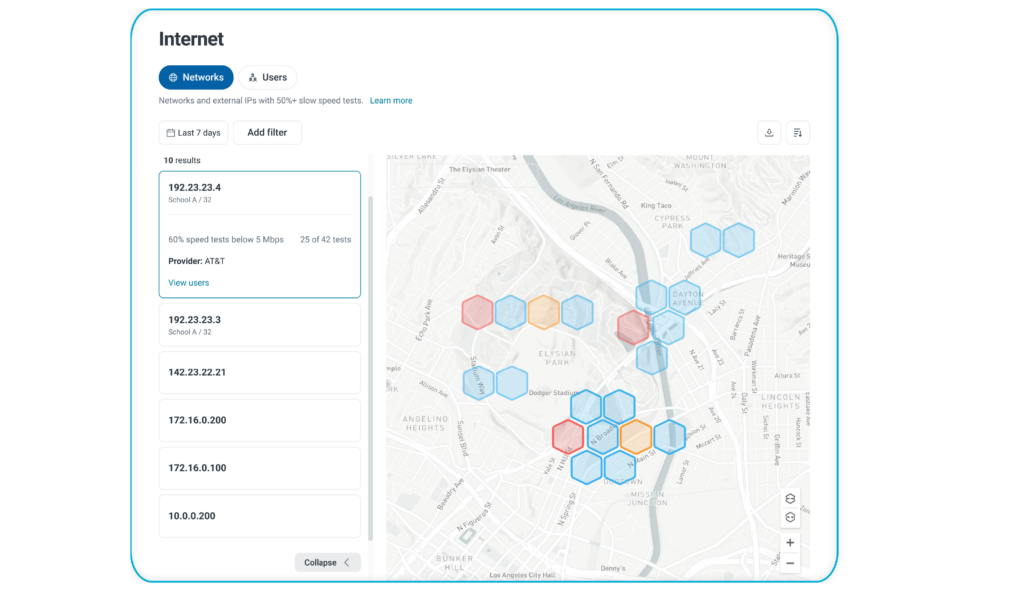Click the 'Dodger Stadium' map label

(553, 392)
